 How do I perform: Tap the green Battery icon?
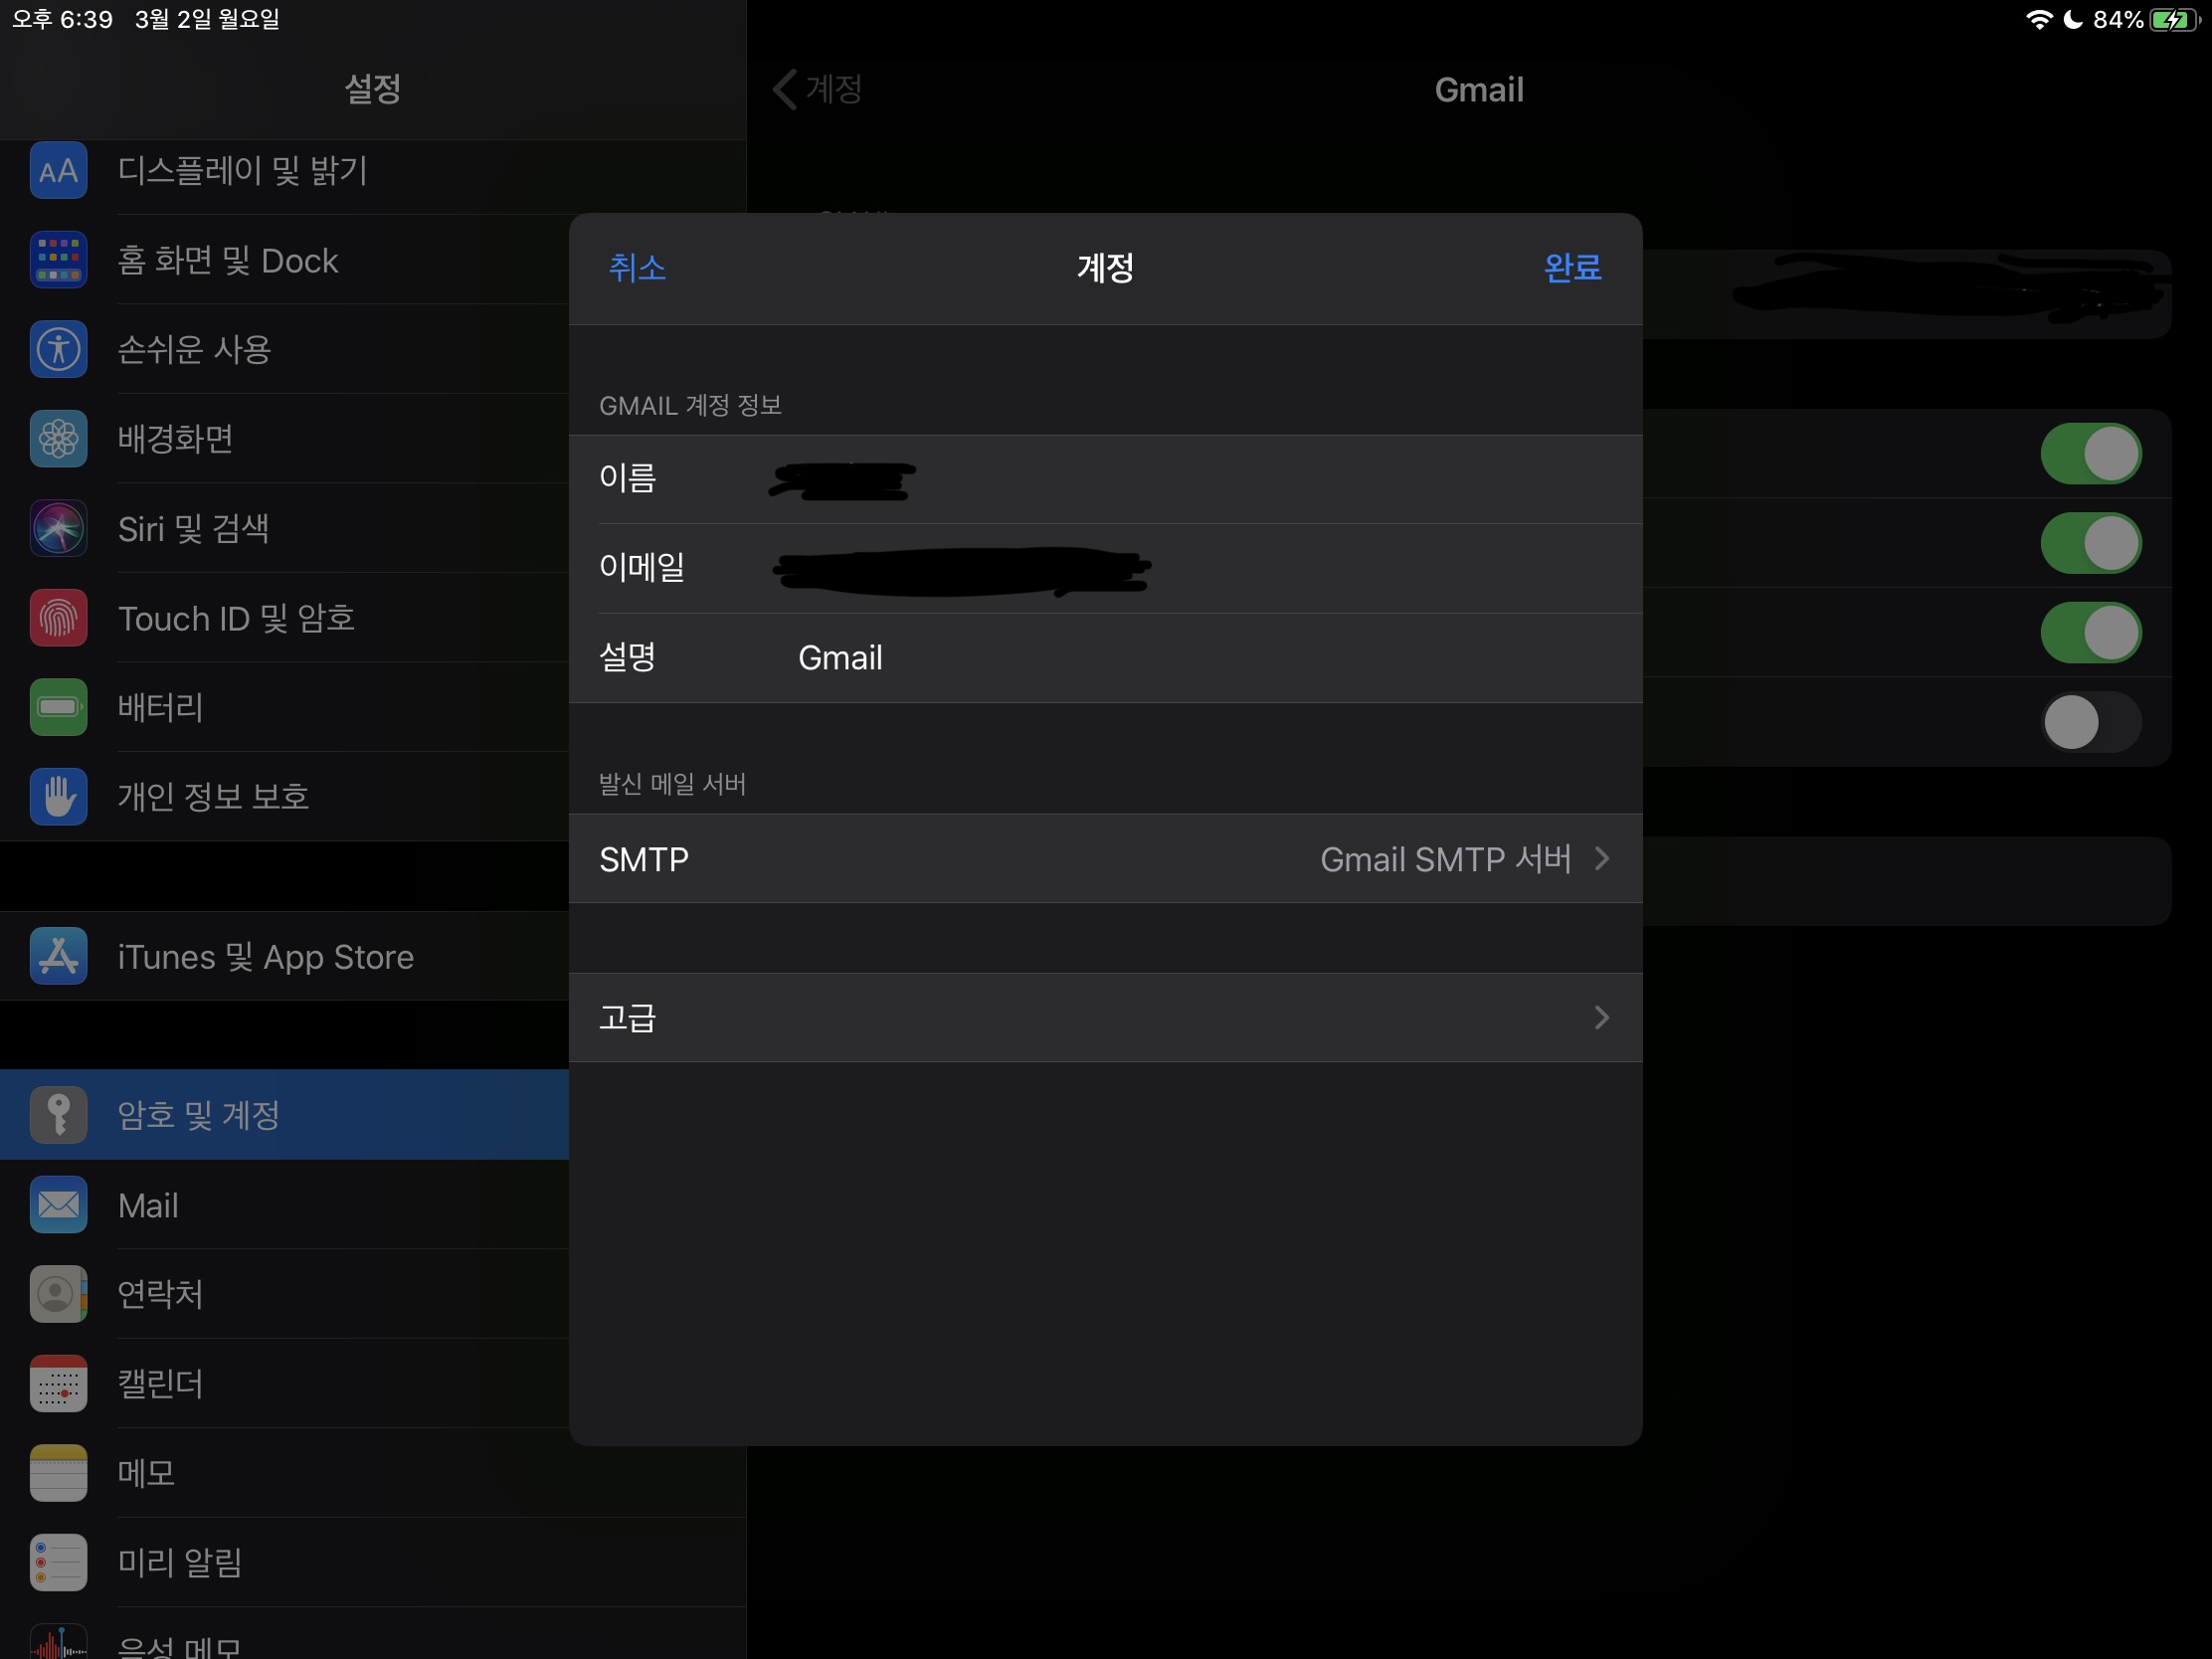[x=58, y=707]
